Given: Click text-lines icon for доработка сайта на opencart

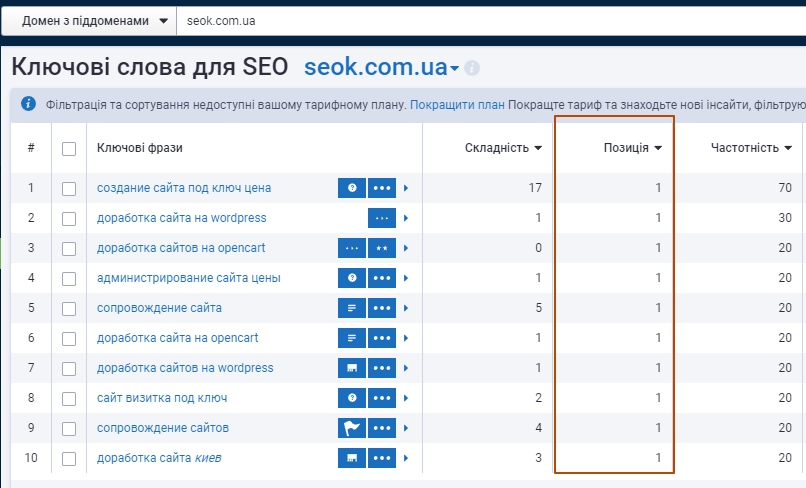Looking at the screenshot, I should [x=352, y=338].
